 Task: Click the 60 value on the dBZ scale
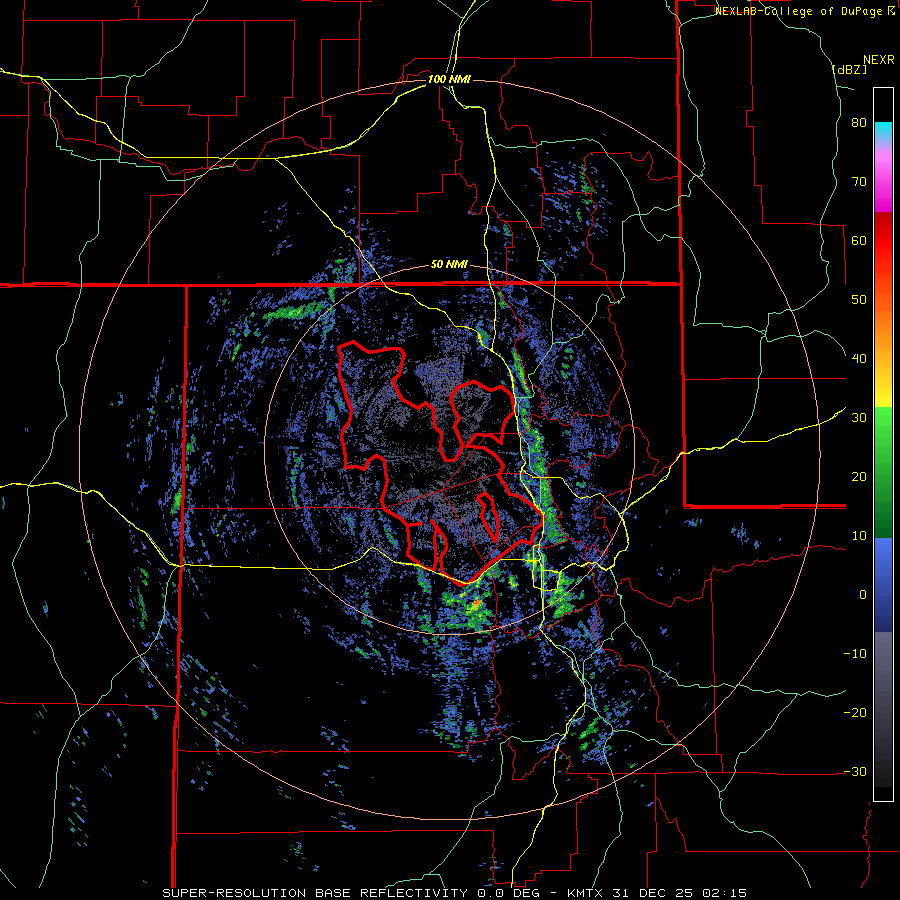coord(859,240)
